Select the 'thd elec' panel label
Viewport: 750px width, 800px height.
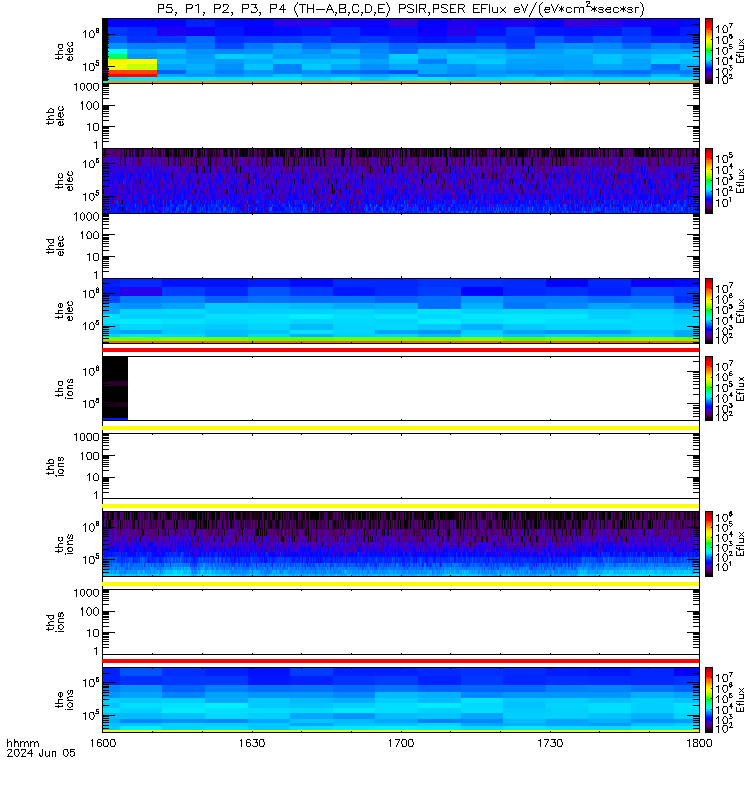click(56, 245)
